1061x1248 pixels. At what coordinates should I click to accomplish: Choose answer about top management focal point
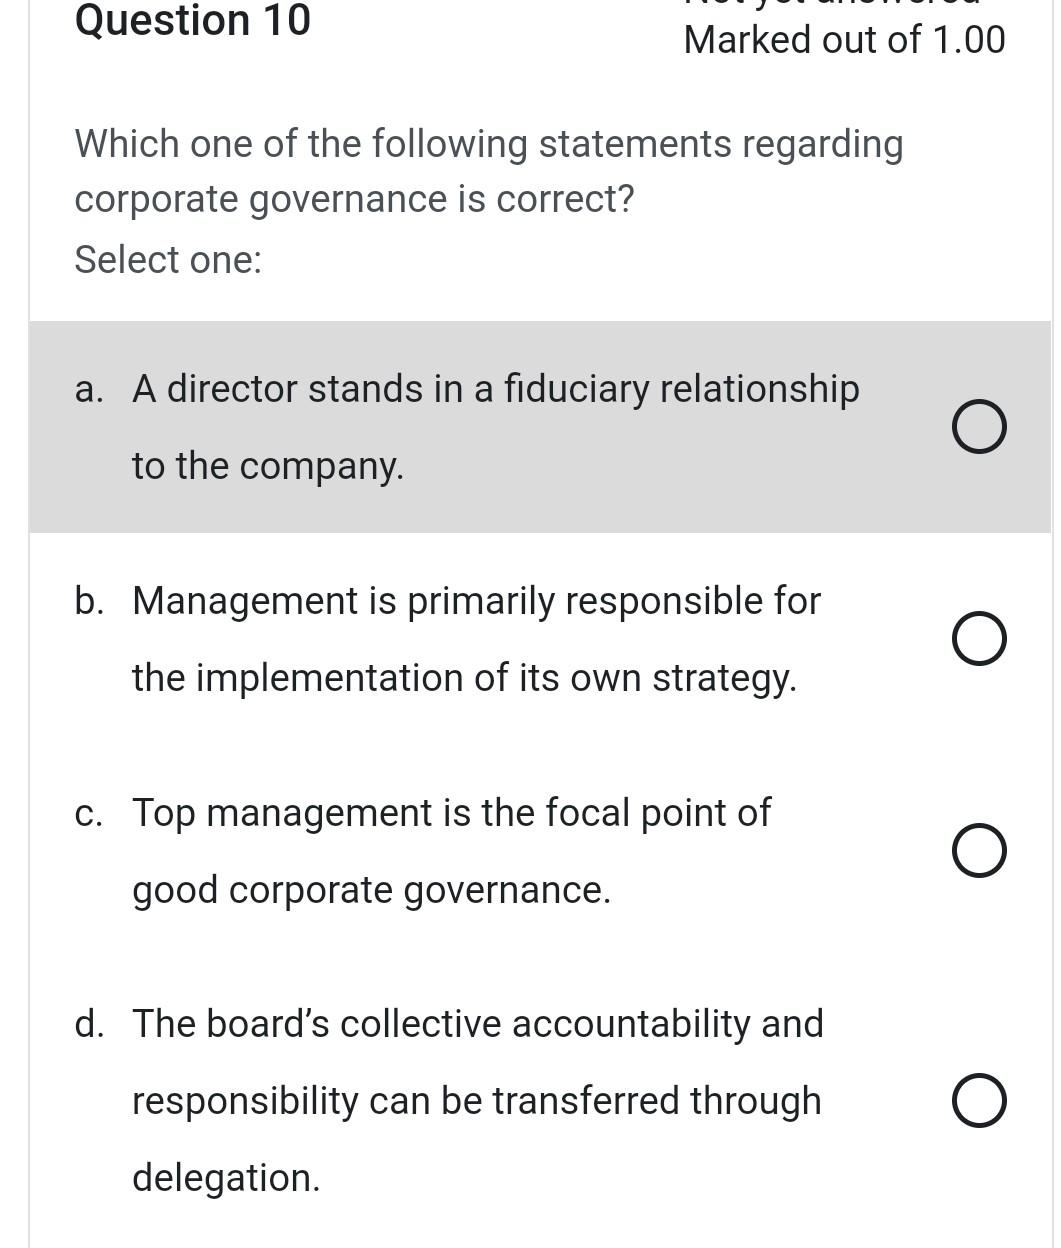coord(979,850)
